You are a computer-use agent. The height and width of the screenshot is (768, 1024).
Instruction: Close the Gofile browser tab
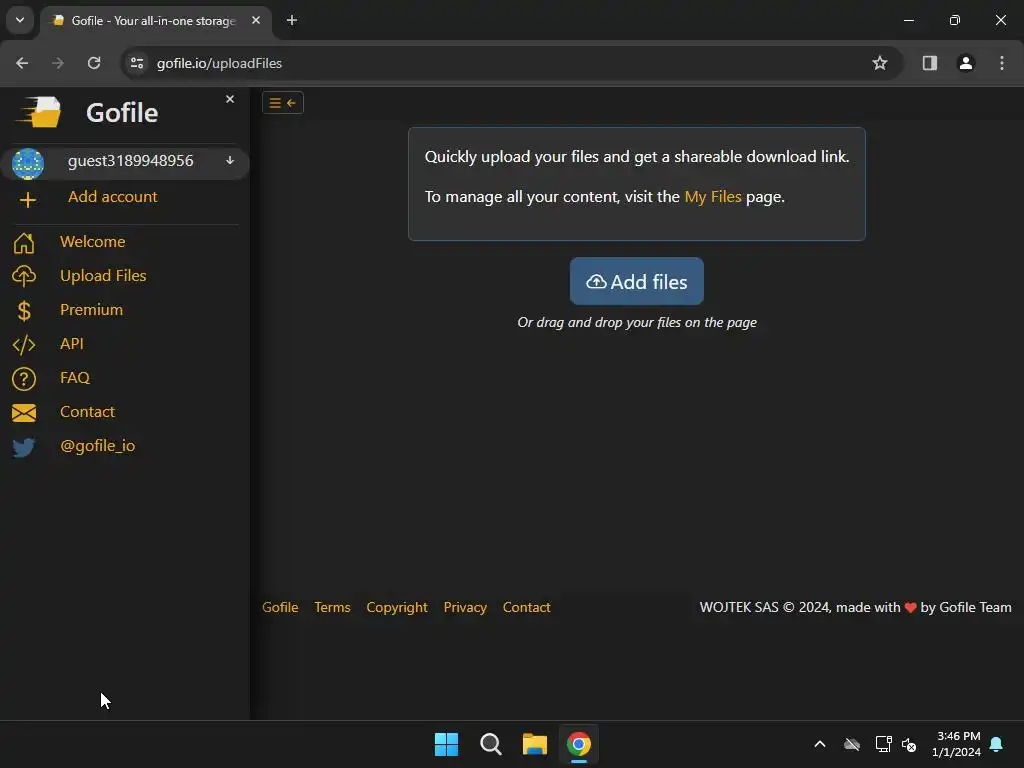click(x=256, y=21)
